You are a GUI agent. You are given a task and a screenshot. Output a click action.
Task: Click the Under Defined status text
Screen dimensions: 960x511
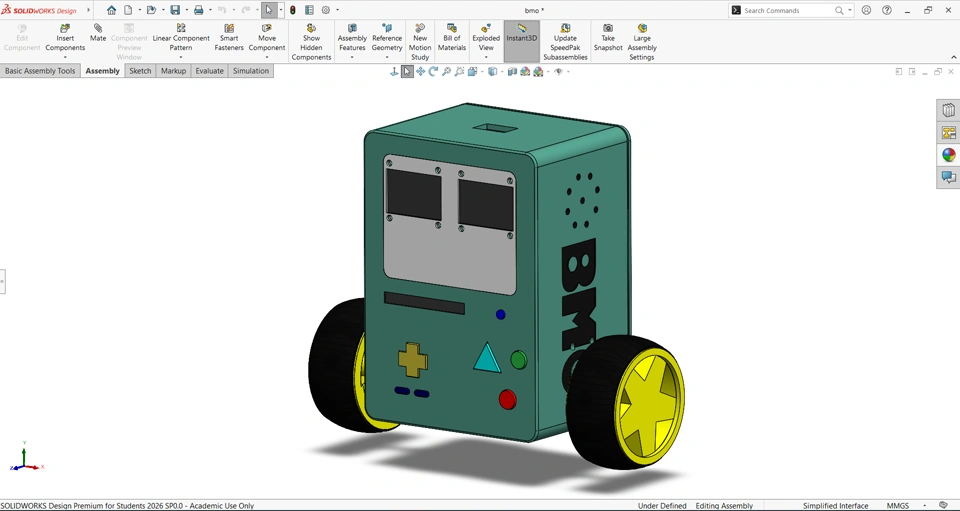pyautogui.click(x=662, y=506)
